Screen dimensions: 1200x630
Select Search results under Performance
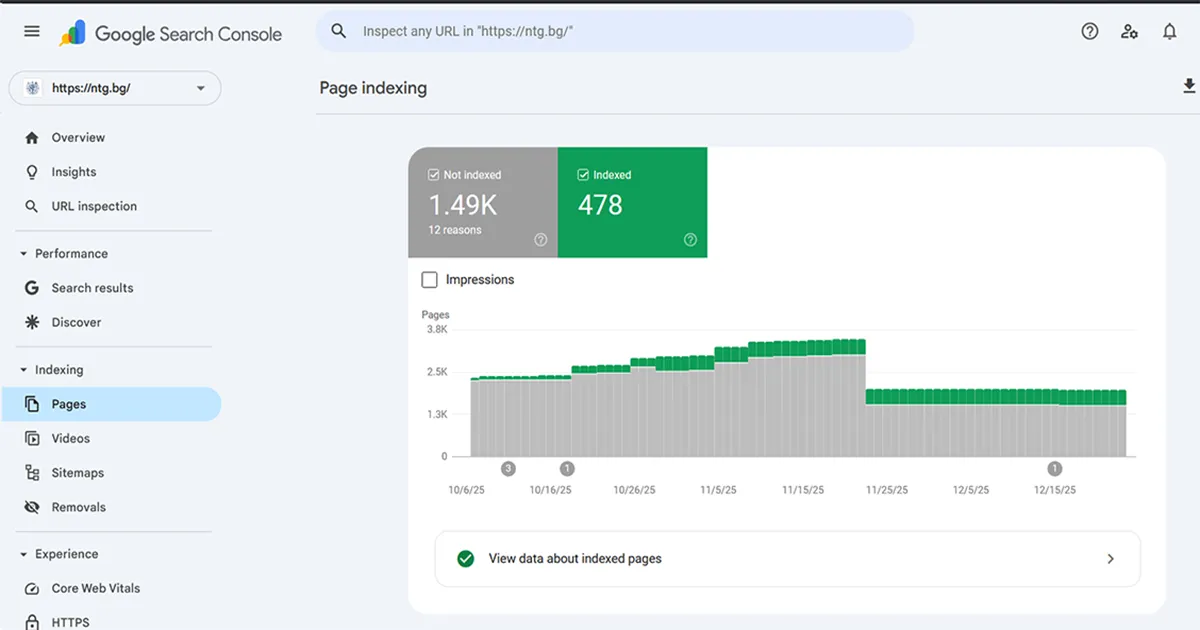(x=92, y=288)
